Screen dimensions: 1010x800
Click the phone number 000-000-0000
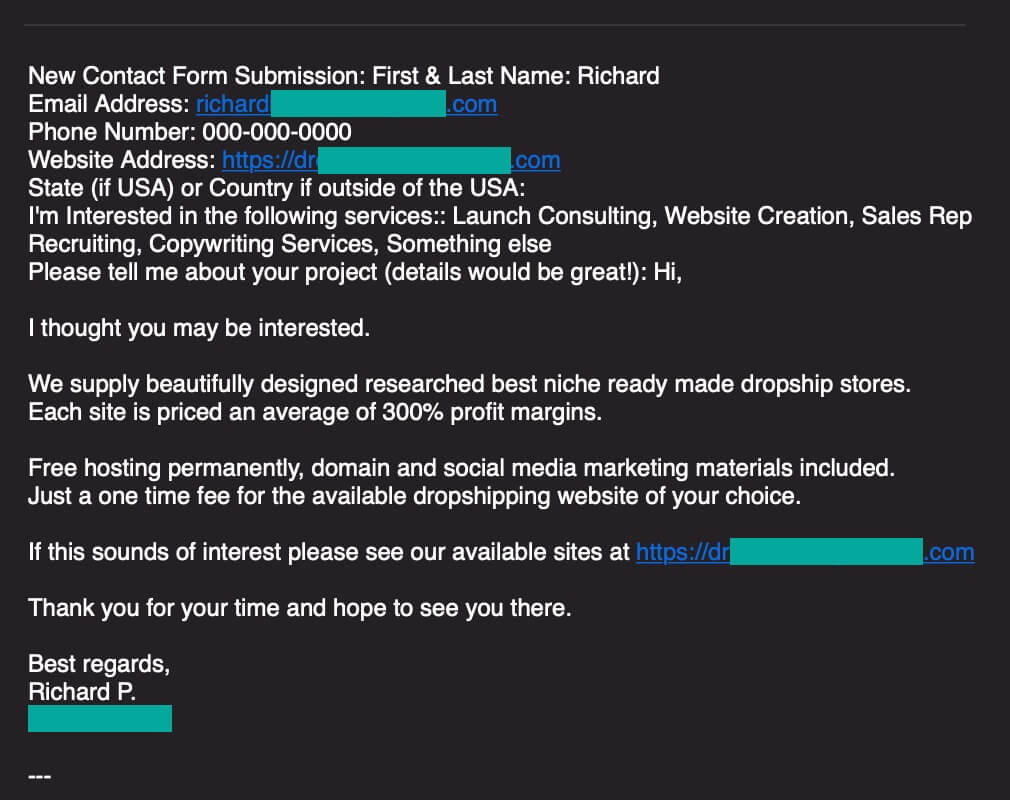(x=277, y=132)
